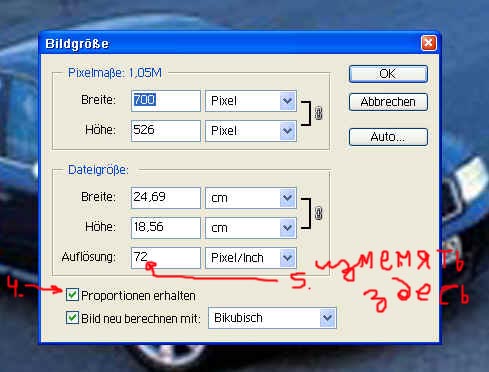Click the pixel Höhe field showing 526
The image size is (489, 372).
(166, 131)
